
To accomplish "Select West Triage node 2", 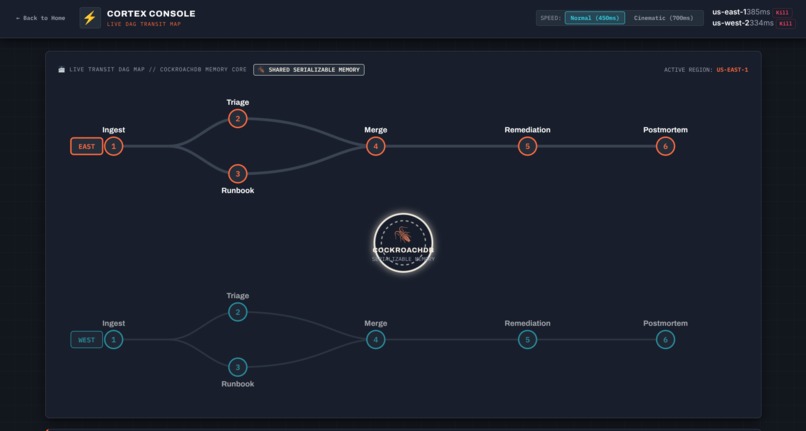I will point(237,312).
